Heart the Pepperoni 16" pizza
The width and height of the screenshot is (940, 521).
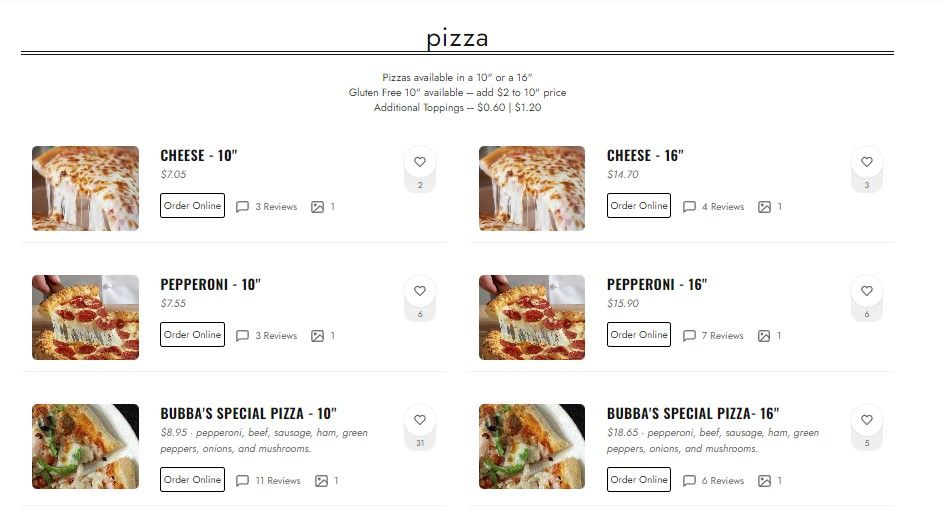coord(867,291)
